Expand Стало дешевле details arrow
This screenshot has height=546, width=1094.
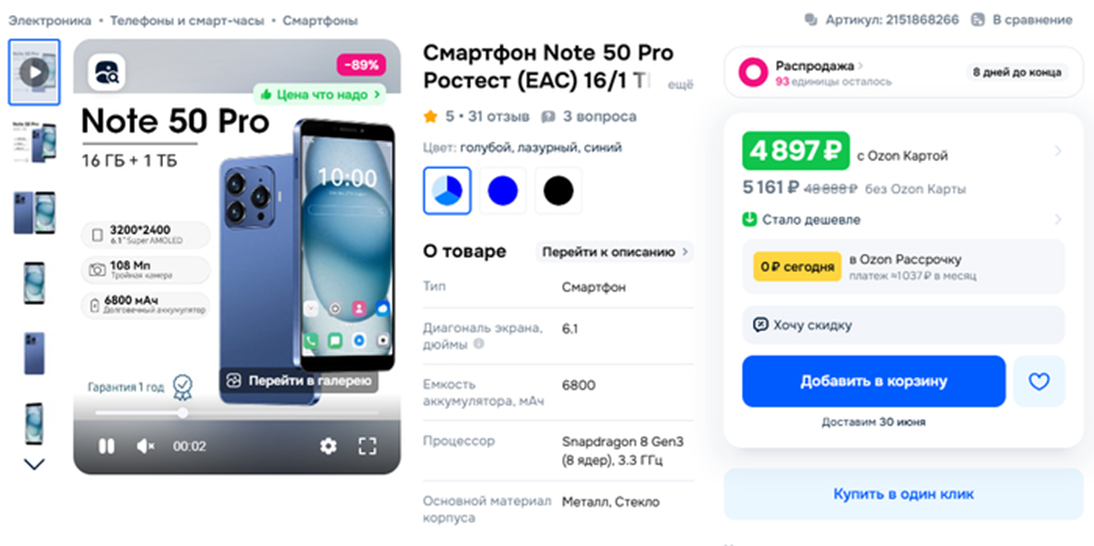(x=1058, y=220)
